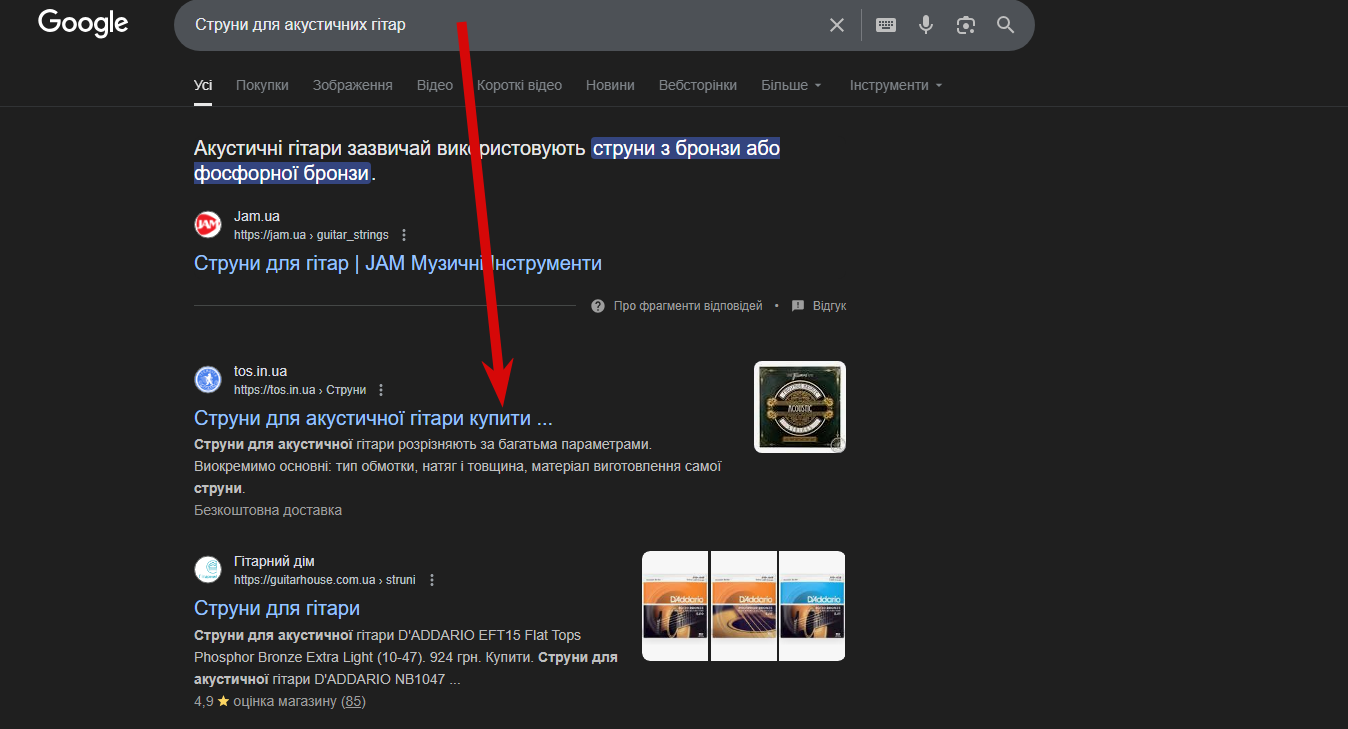
Task: Open the tos.in.ua site favicon
Action: click(x=207, y=380)
